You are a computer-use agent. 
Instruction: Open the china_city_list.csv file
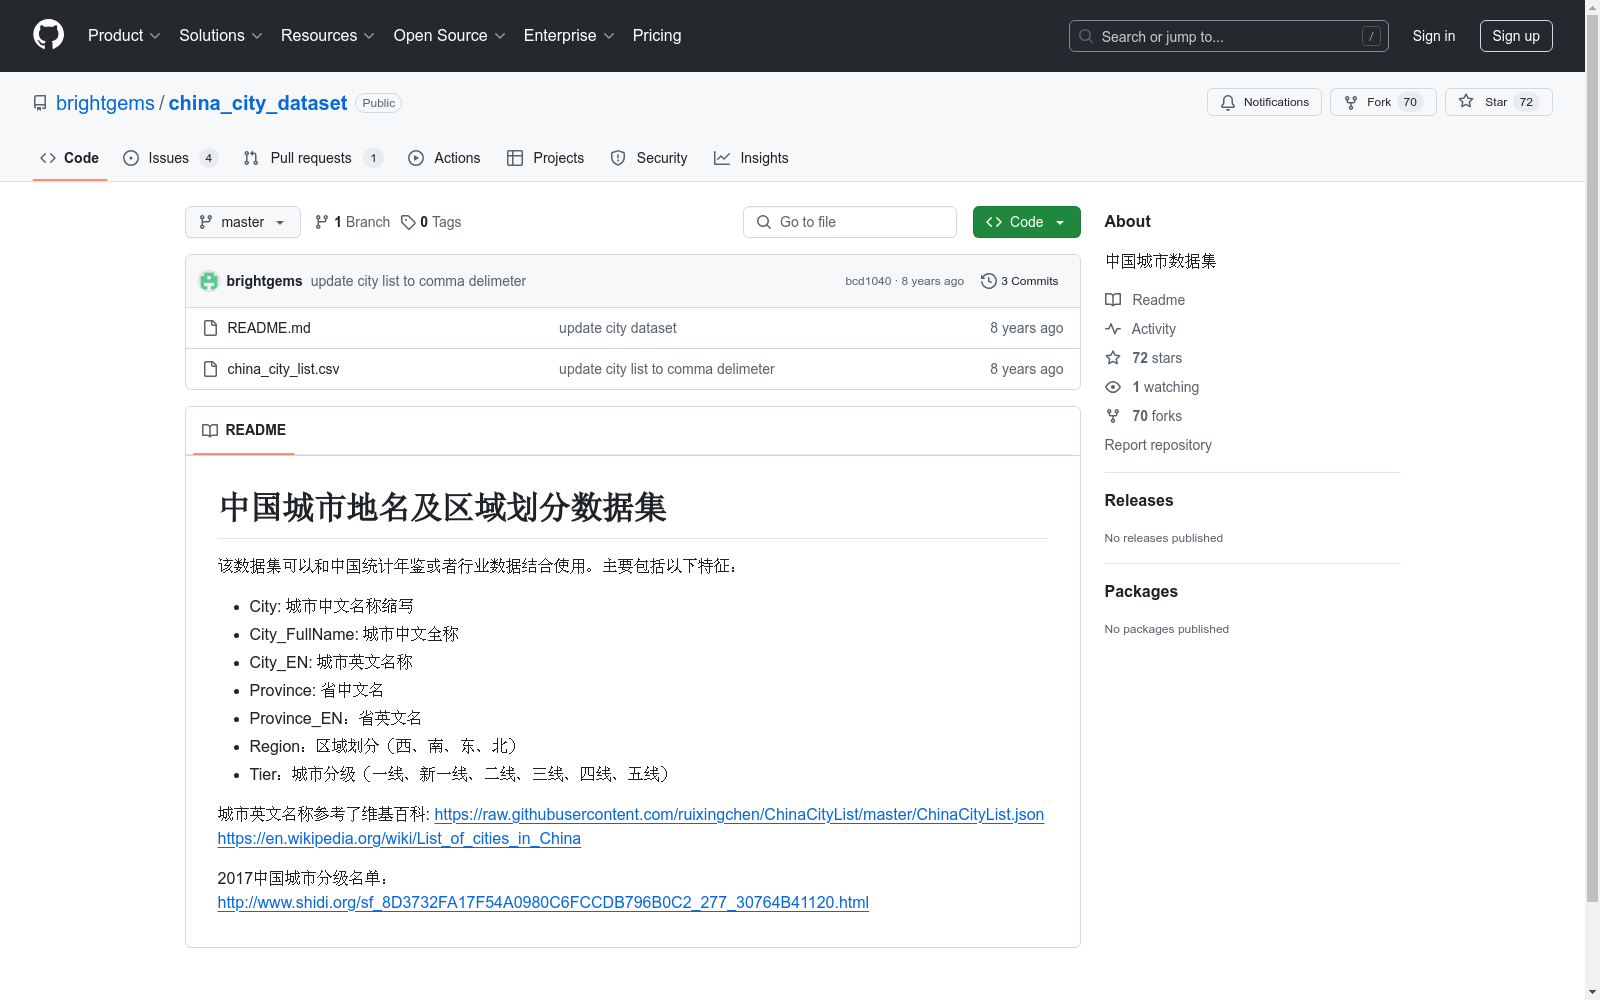click(x=283, y=369)
